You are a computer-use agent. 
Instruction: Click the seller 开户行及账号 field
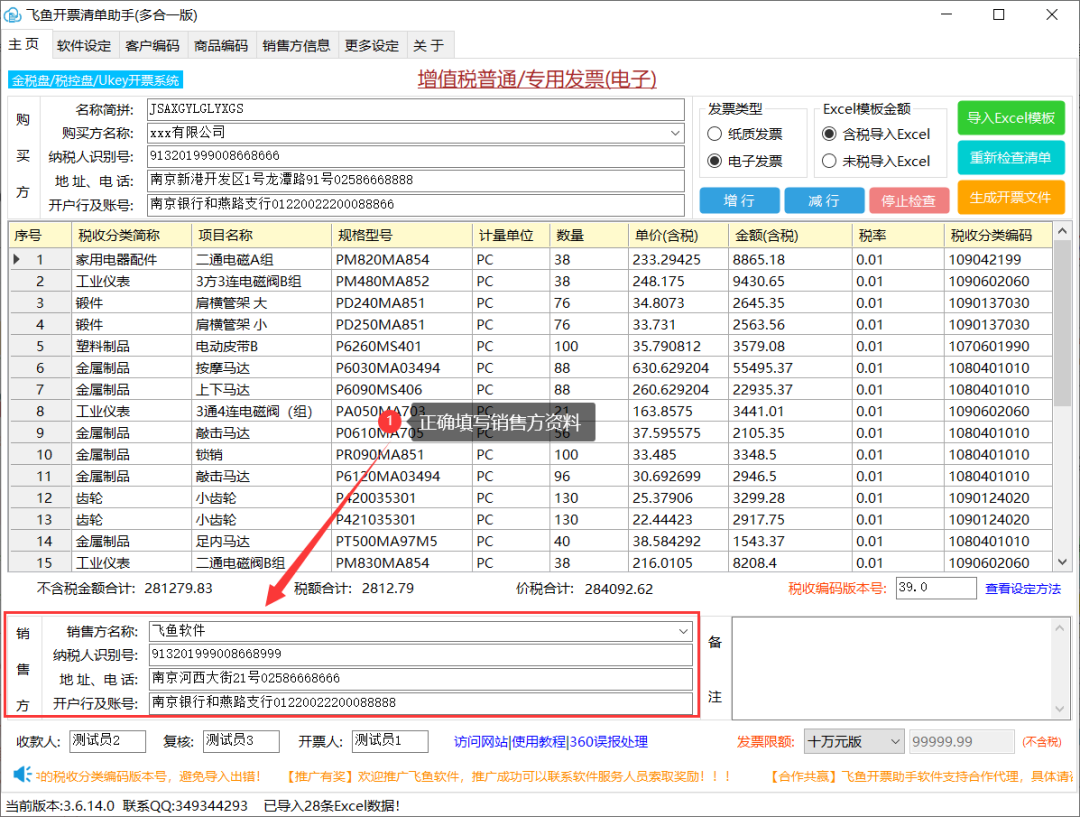click(420, 703)
